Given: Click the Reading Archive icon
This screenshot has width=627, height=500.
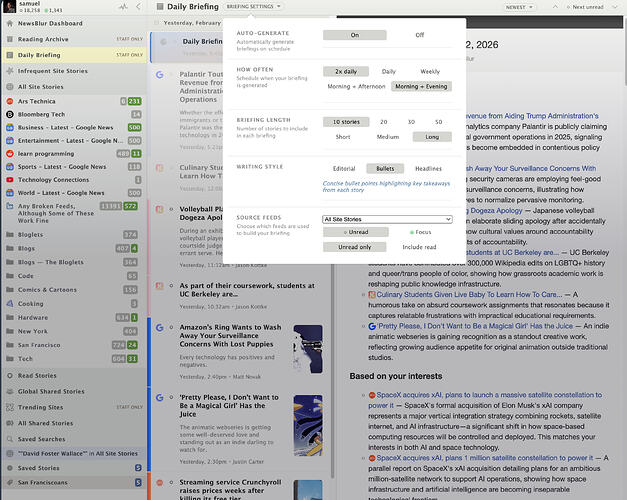Looking at the screenshot, I should tap(10, 39).
